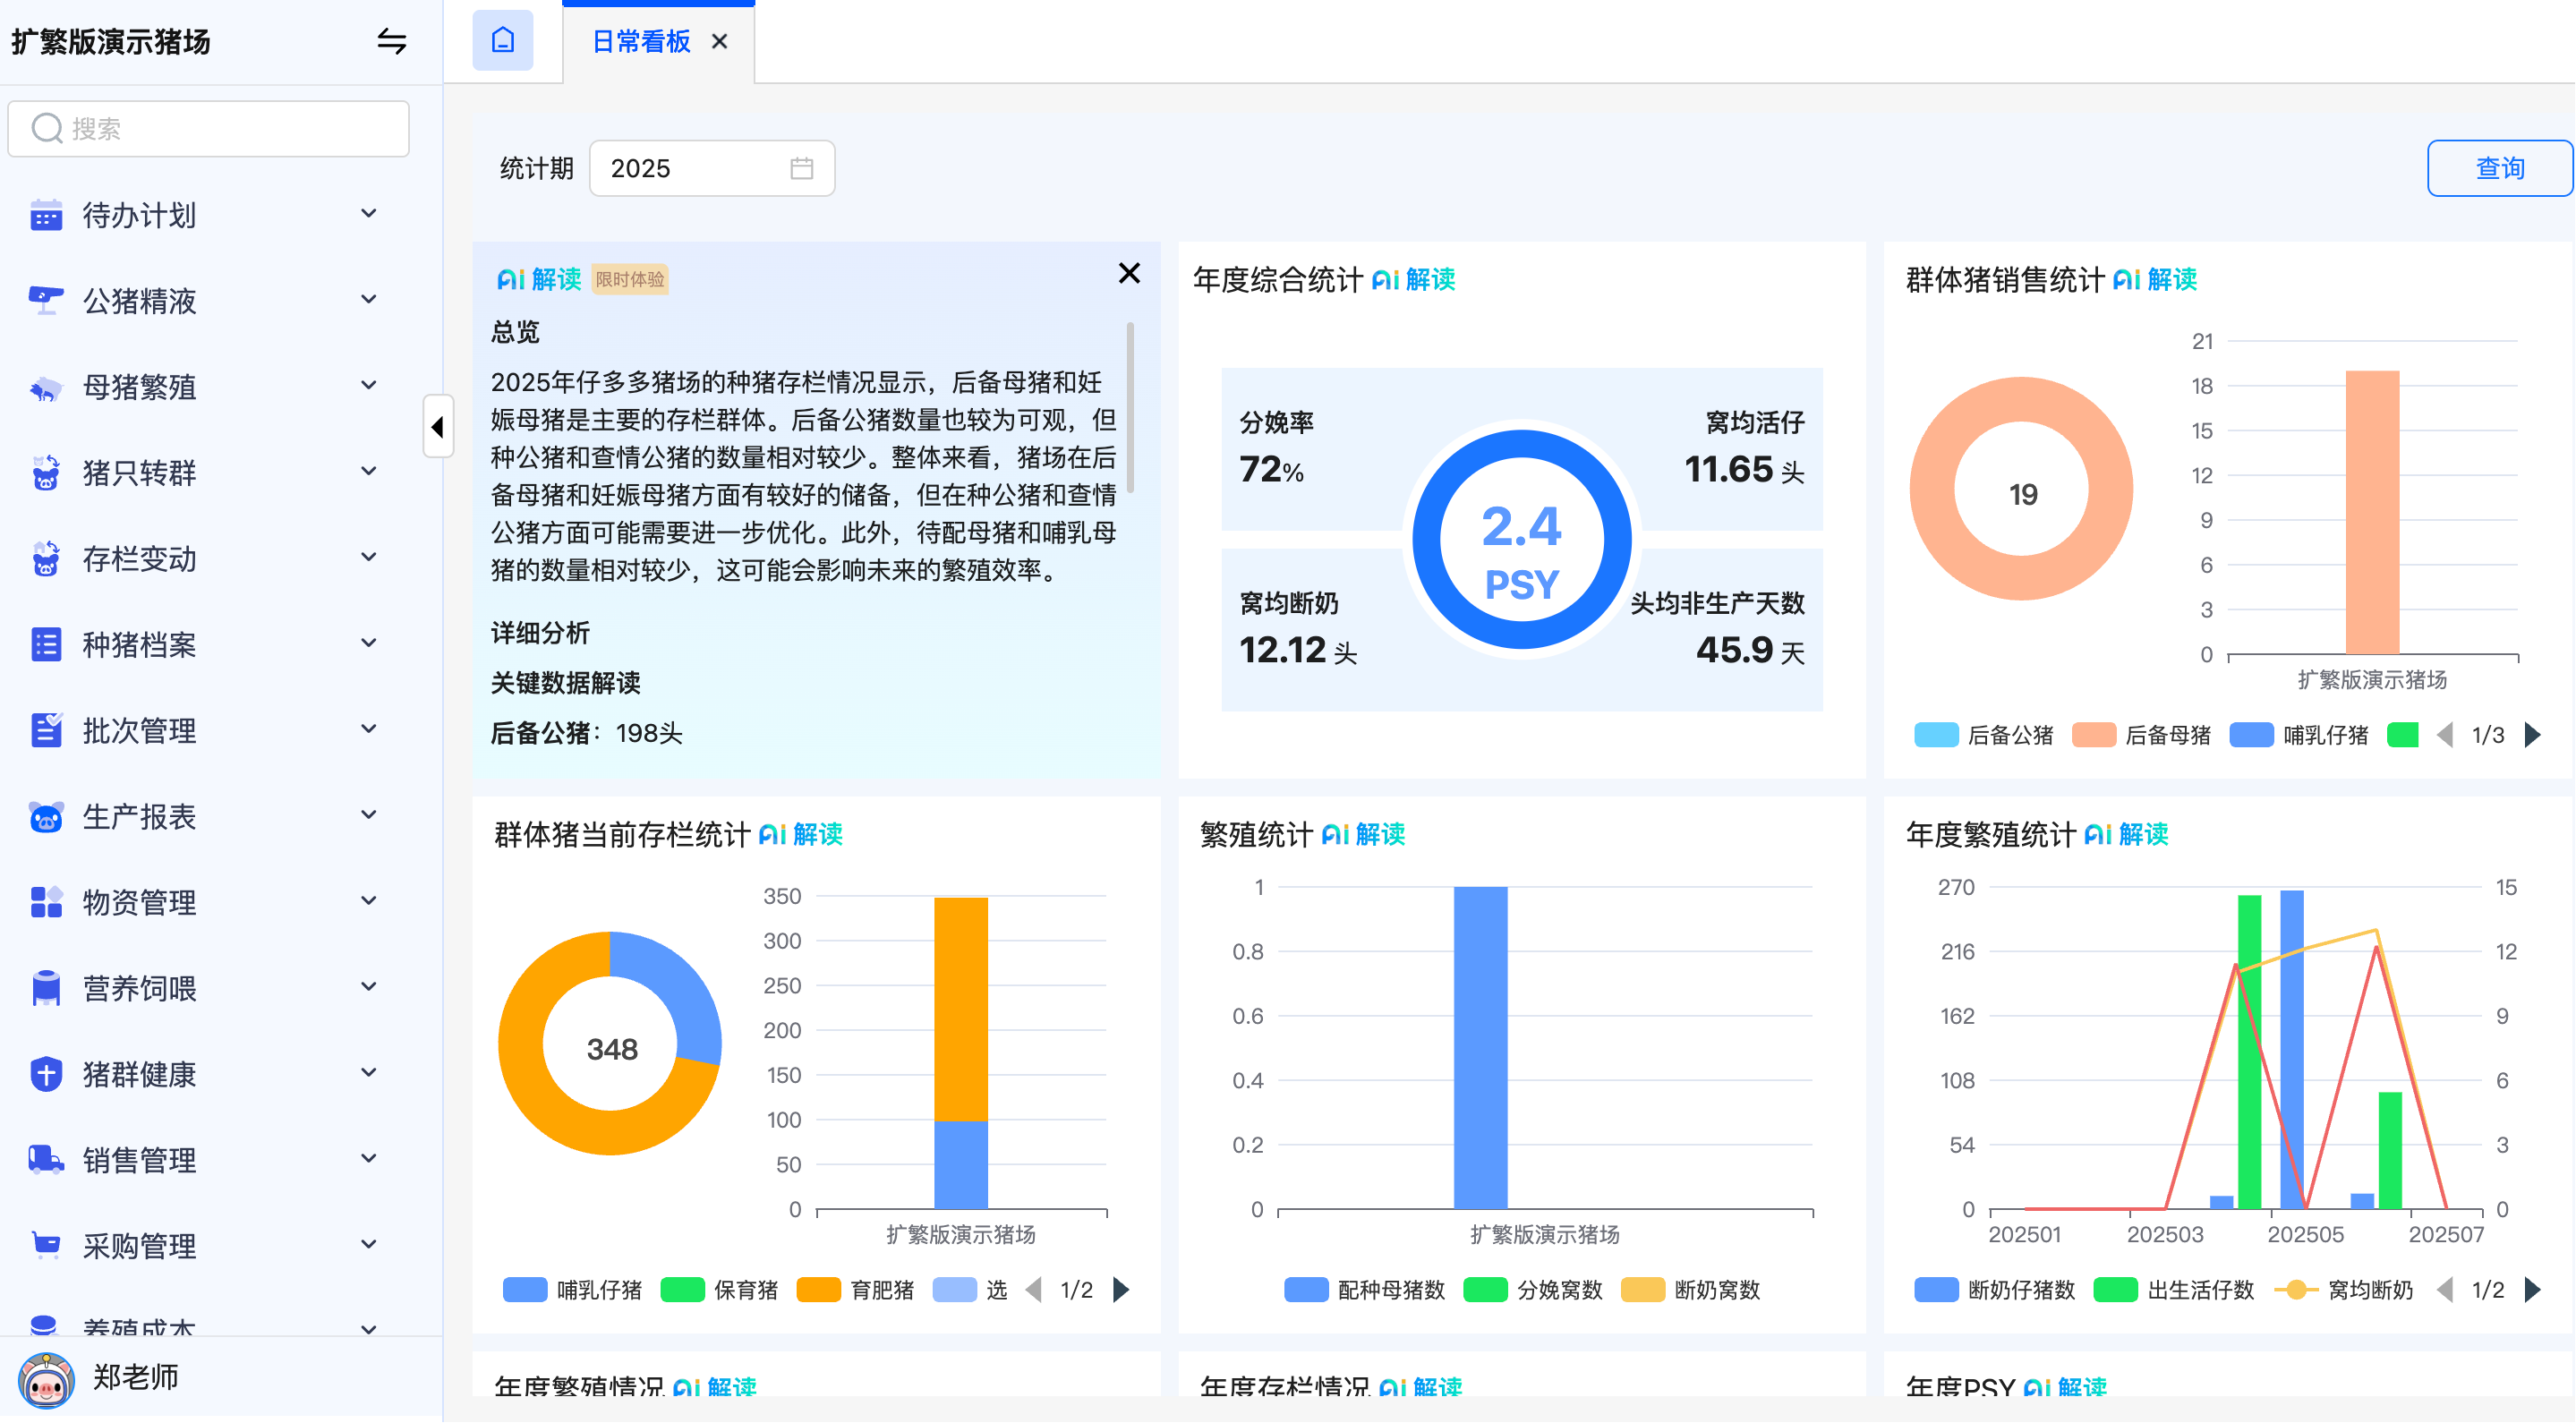Switch to the 日常看板 tab
Image resolution: width=2576 pixels, height=1423 pixels.
[x=641, y=41]
